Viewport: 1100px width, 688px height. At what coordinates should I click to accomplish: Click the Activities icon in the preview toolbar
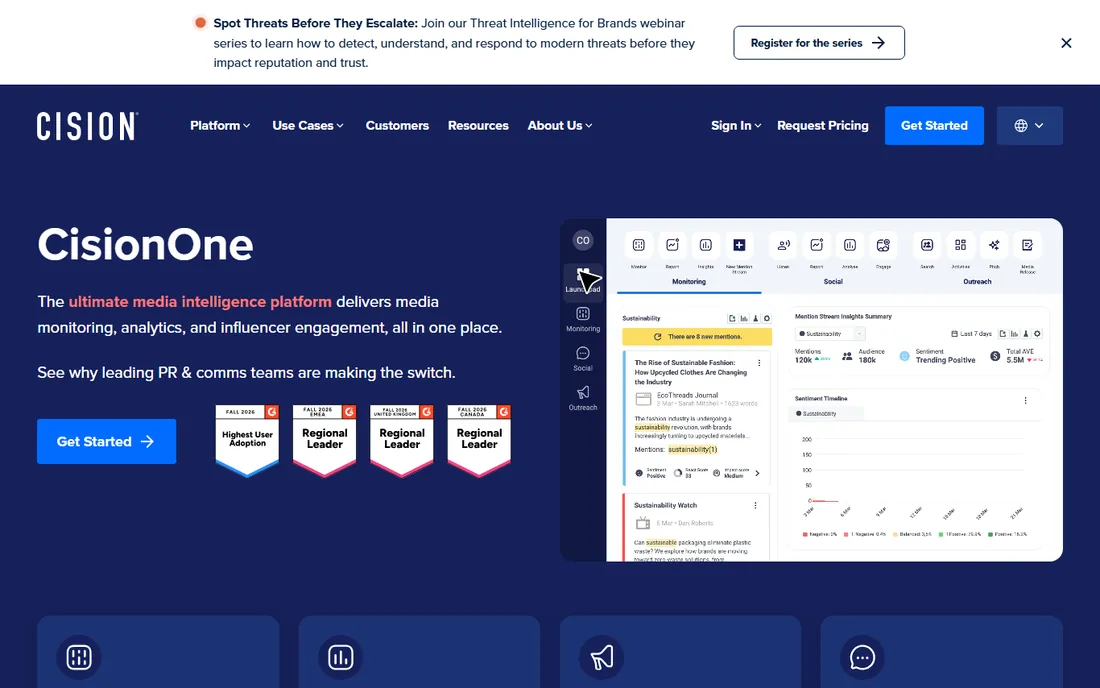coord(960,245)
